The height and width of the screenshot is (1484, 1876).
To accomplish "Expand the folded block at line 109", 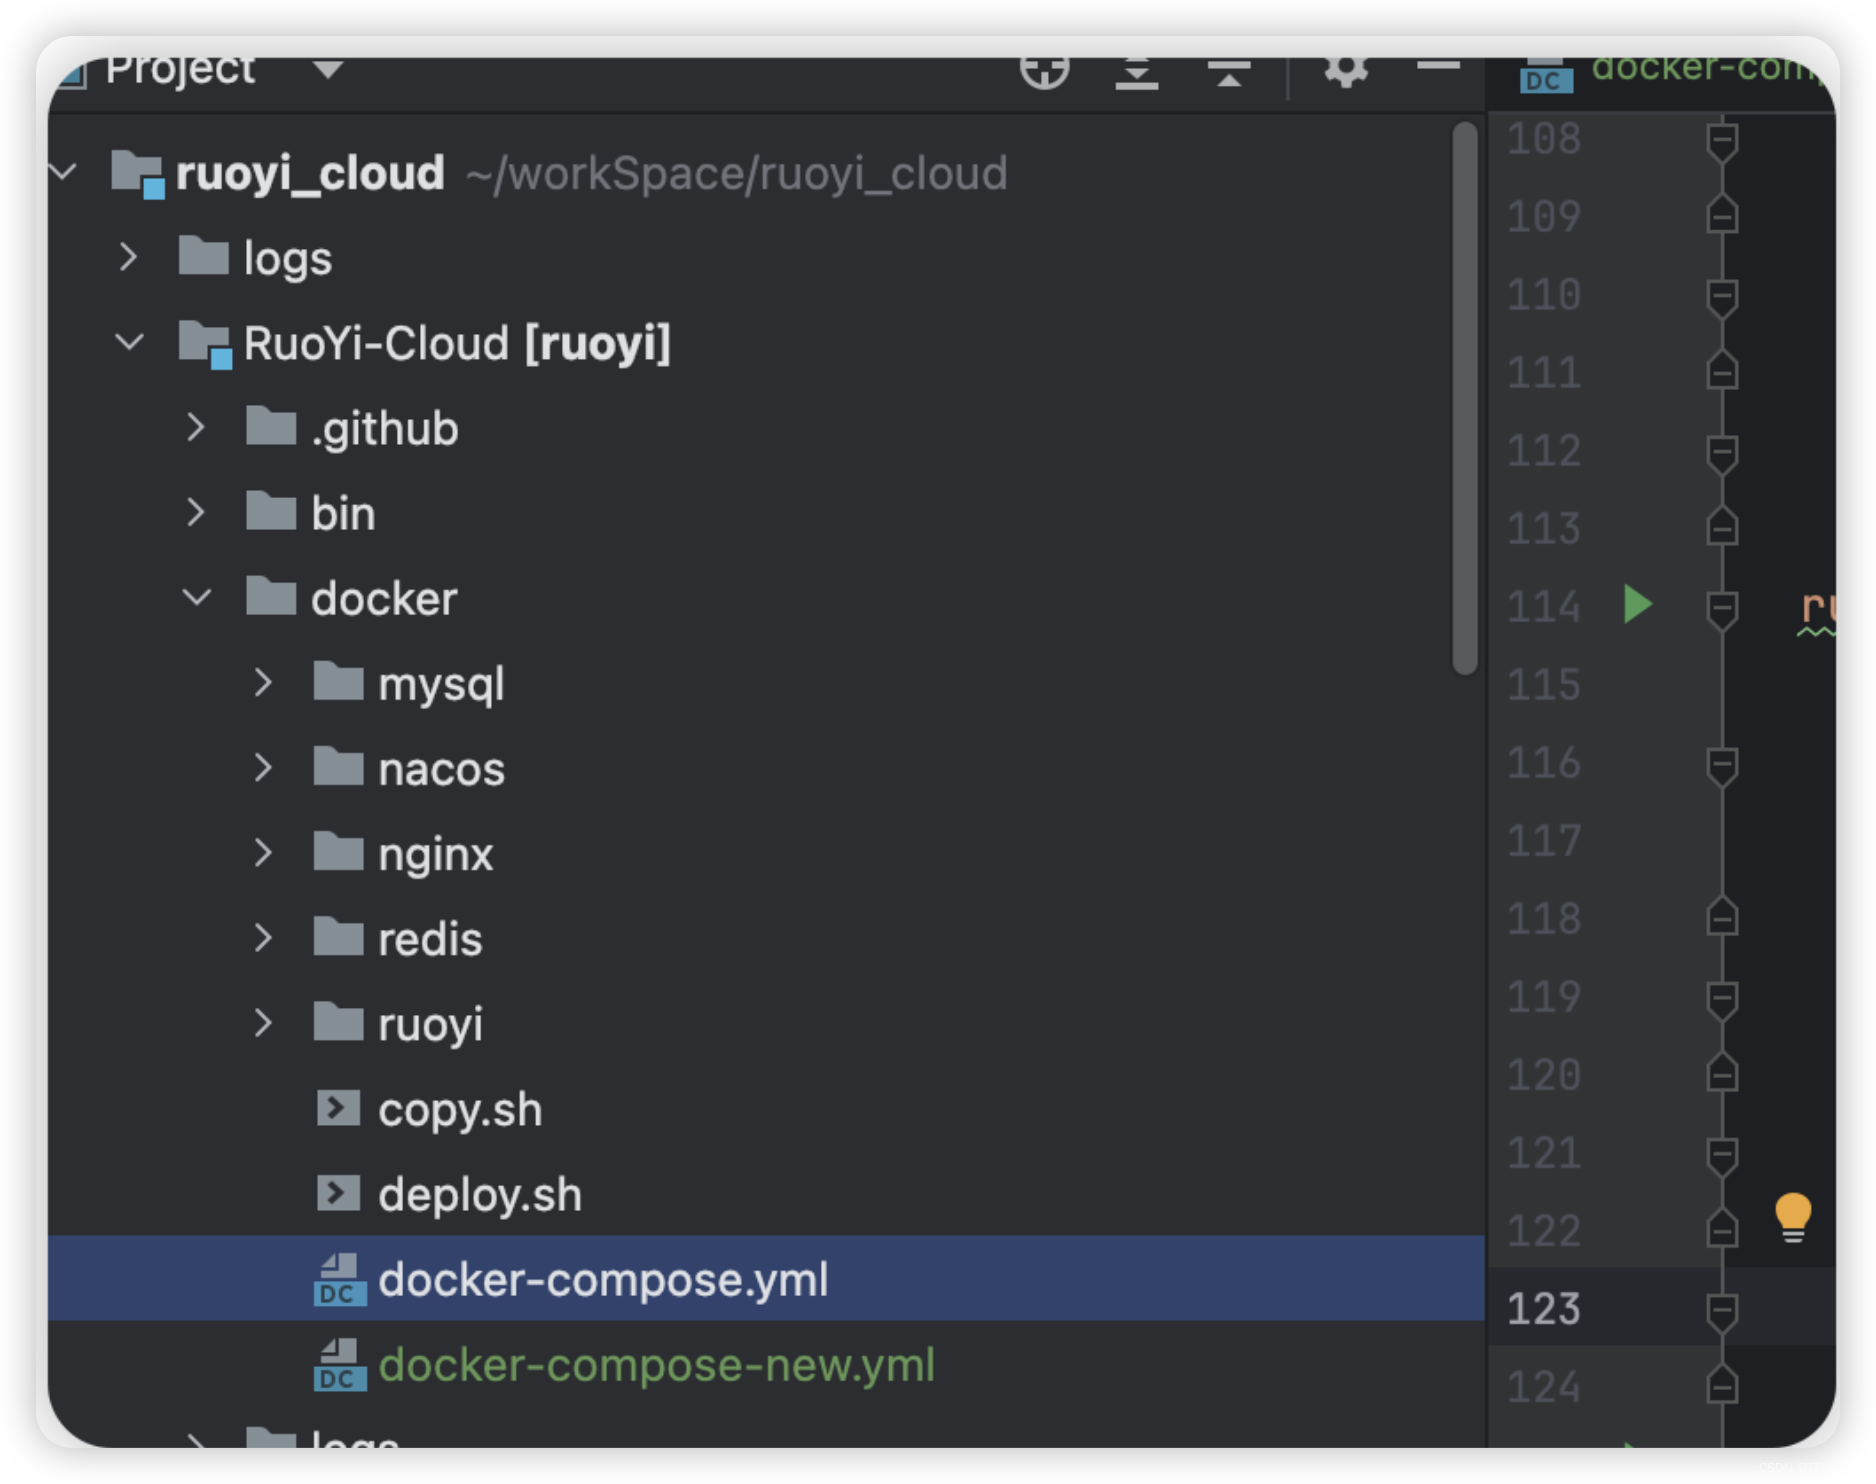I will click(x=1722, y=217).
